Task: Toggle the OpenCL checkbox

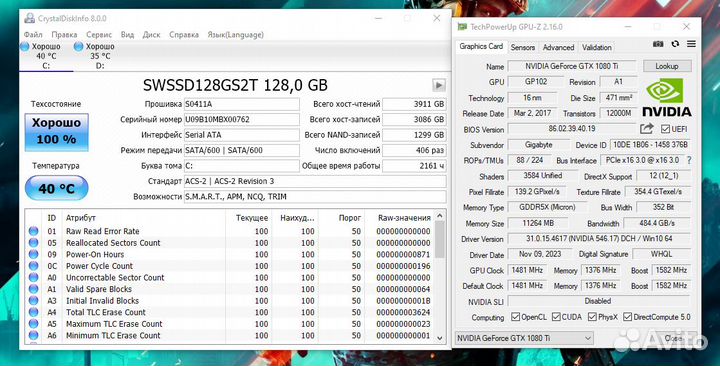Action: point(516,317)
